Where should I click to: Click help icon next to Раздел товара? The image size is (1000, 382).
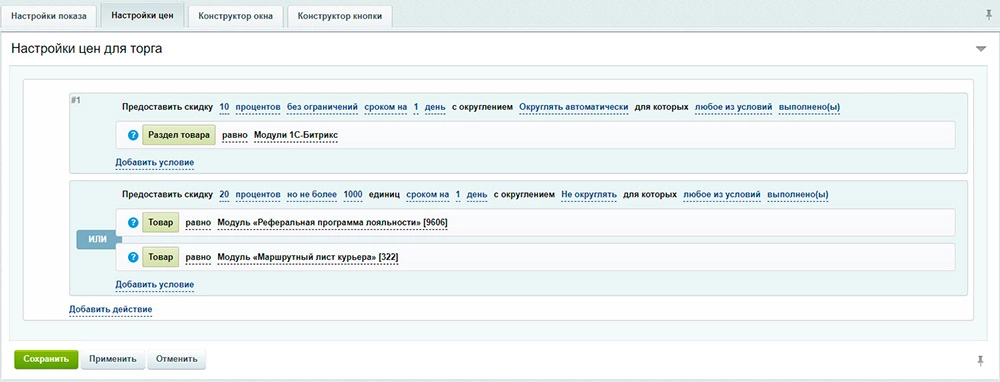pyautogui.click(x=133, y=135)
